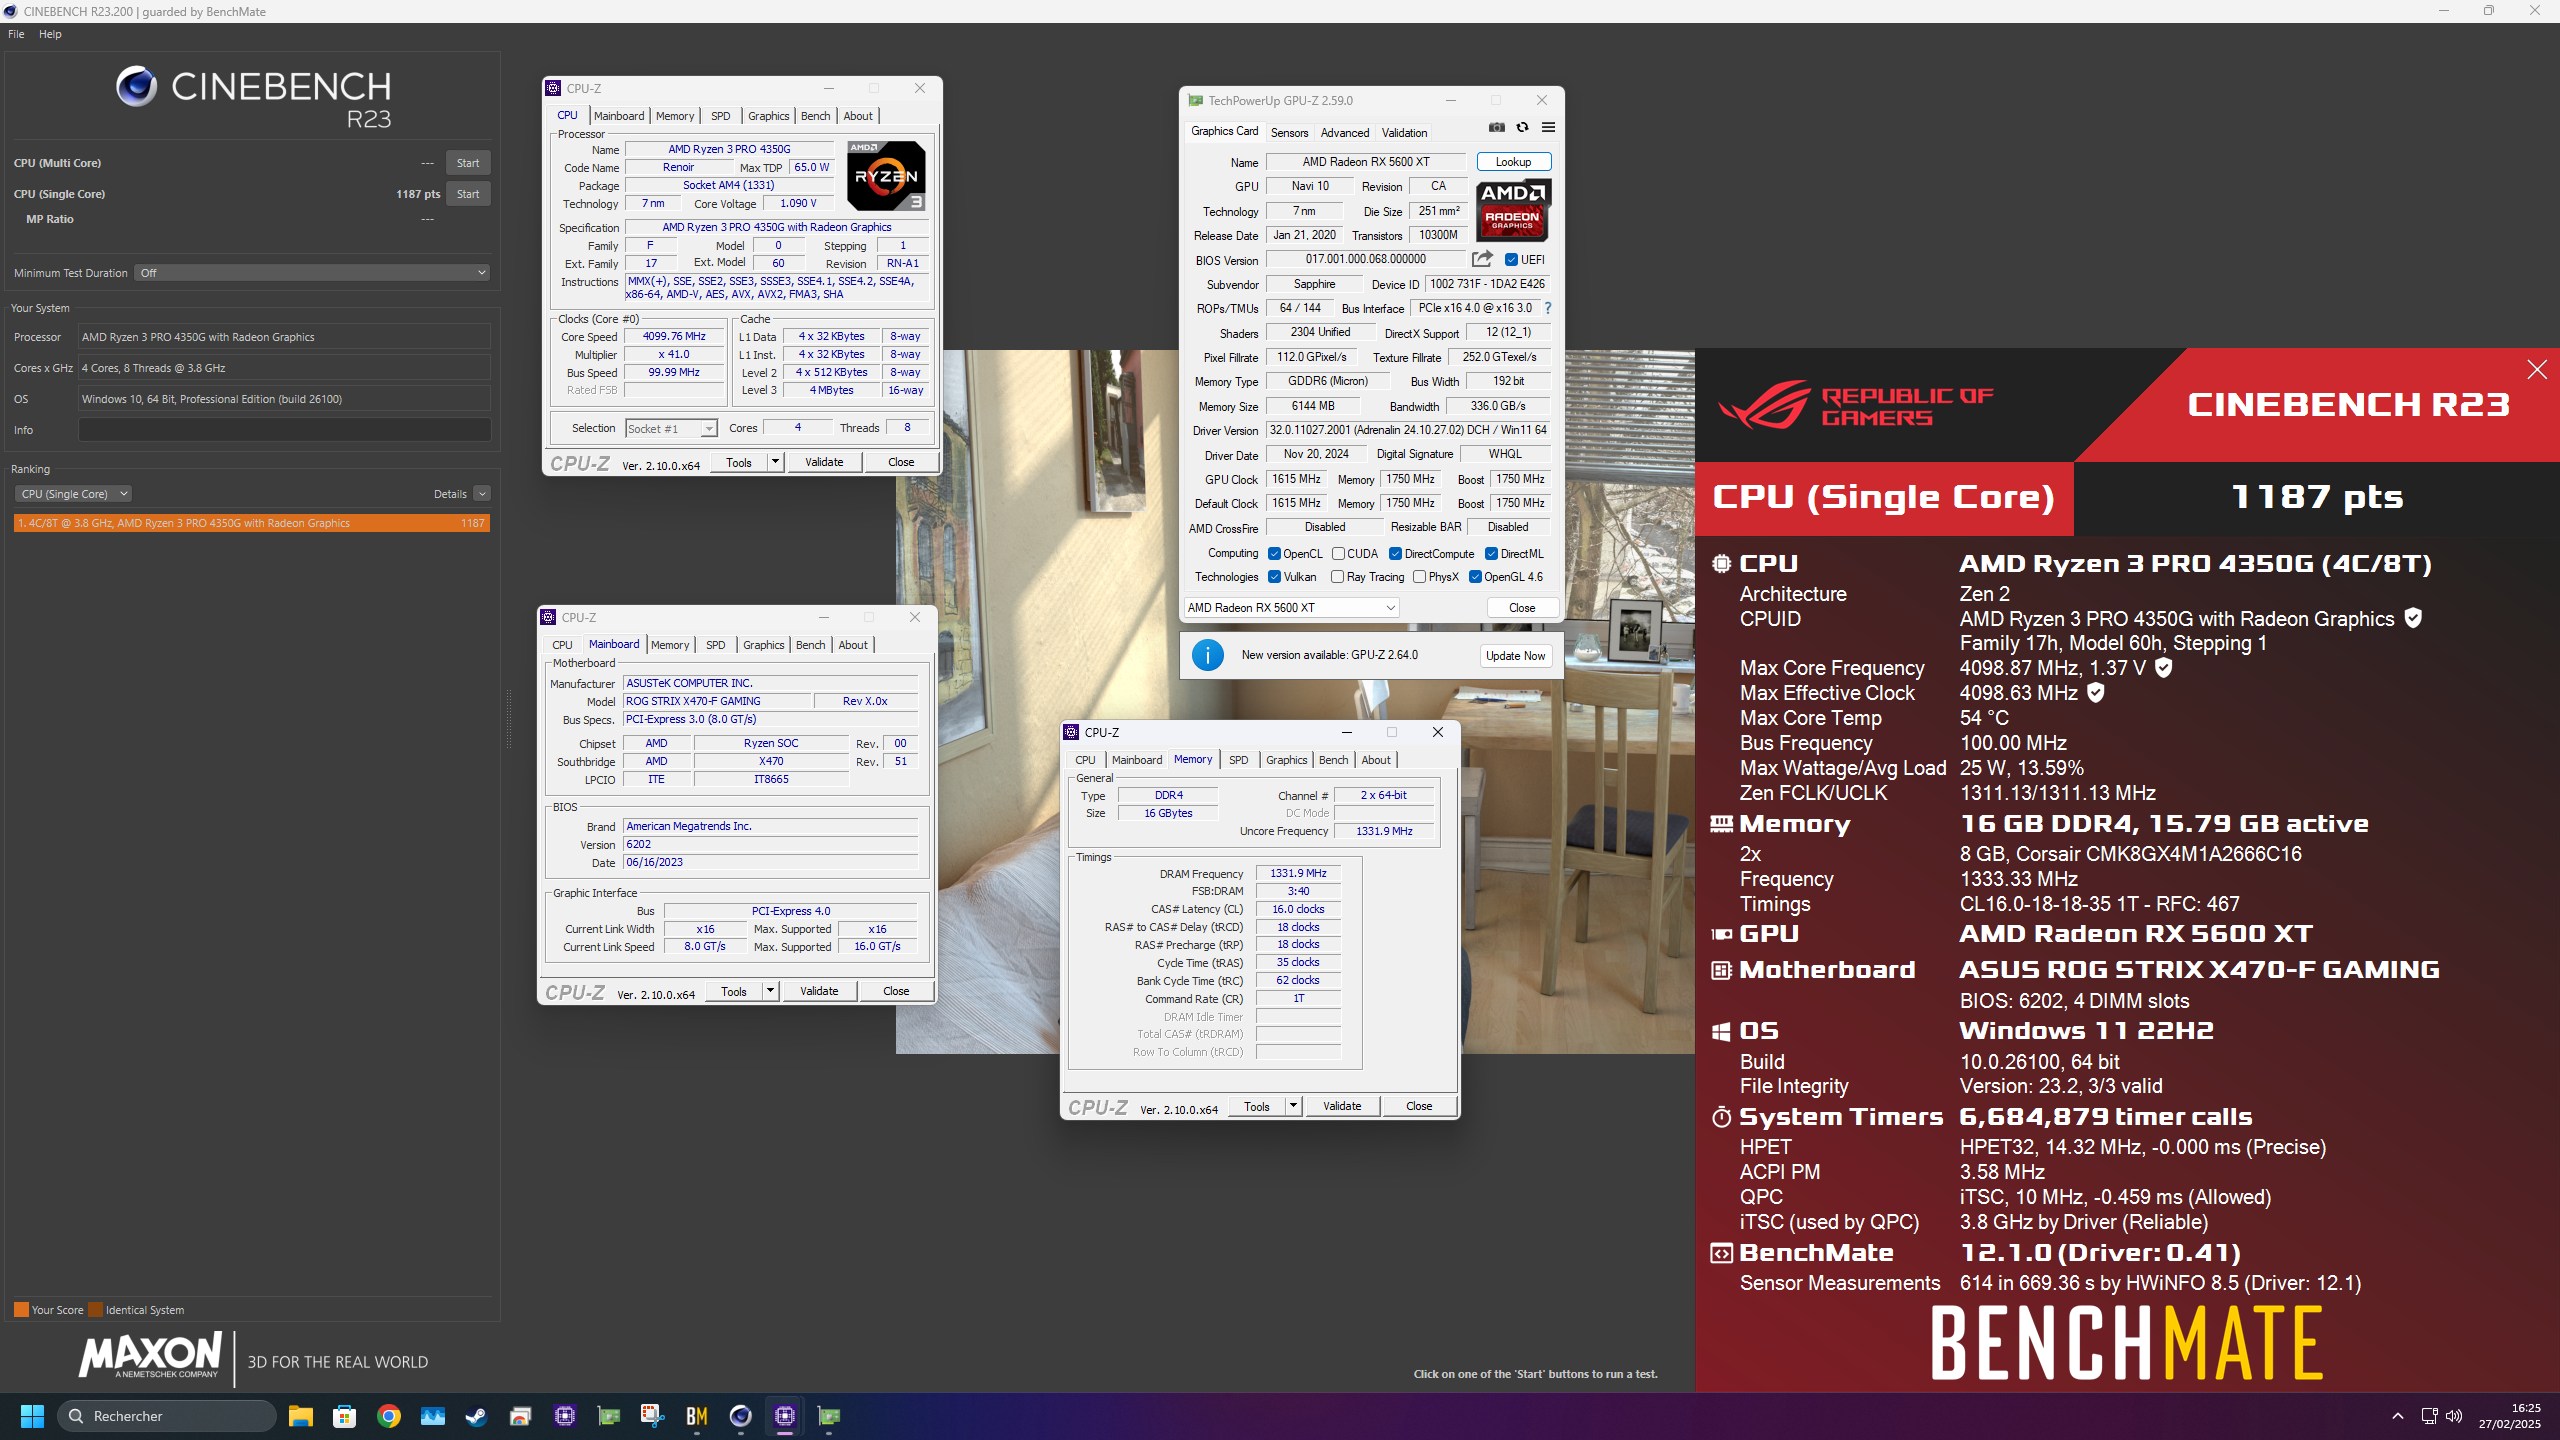
Task: Click Validate in the CPU-Z Memory window
Action: [1342, 1106]
